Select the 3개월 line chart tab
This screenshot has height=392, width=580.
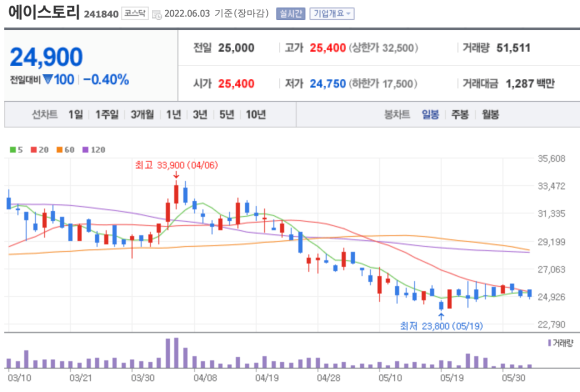(142, 115)
